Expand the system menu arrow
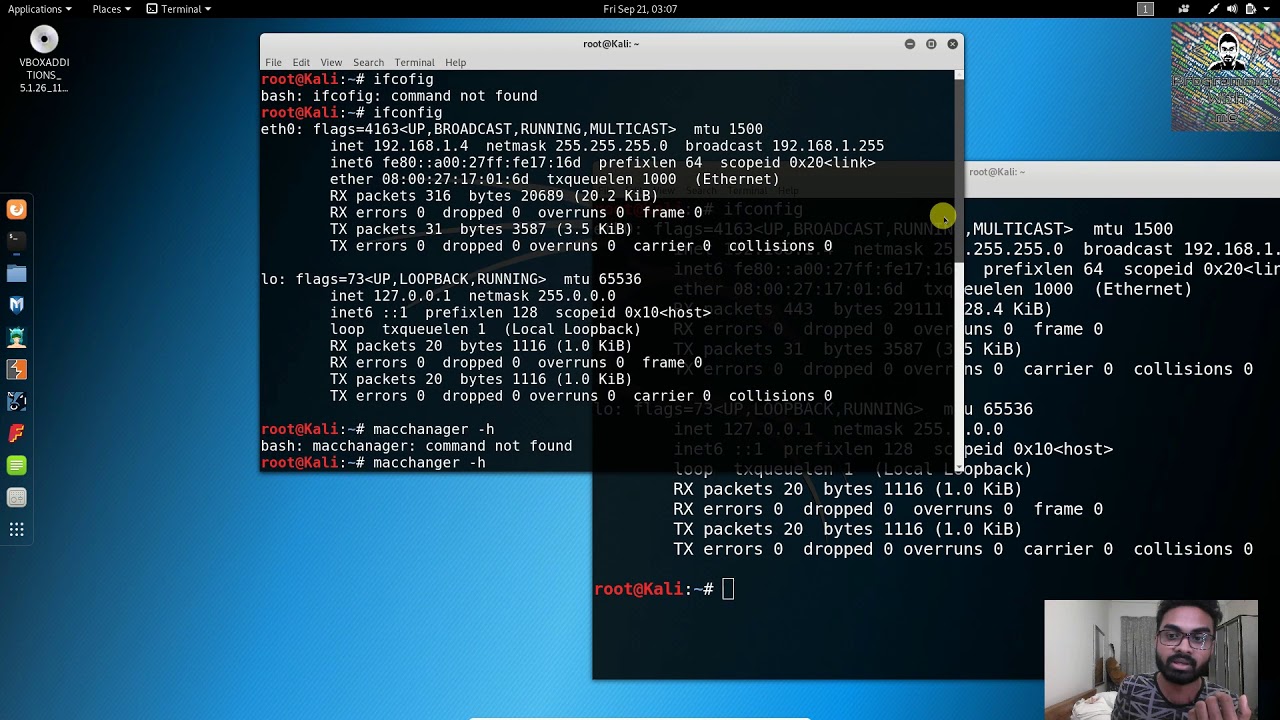This screenshot has height=720, width=1280. (x=1269, y=9)
